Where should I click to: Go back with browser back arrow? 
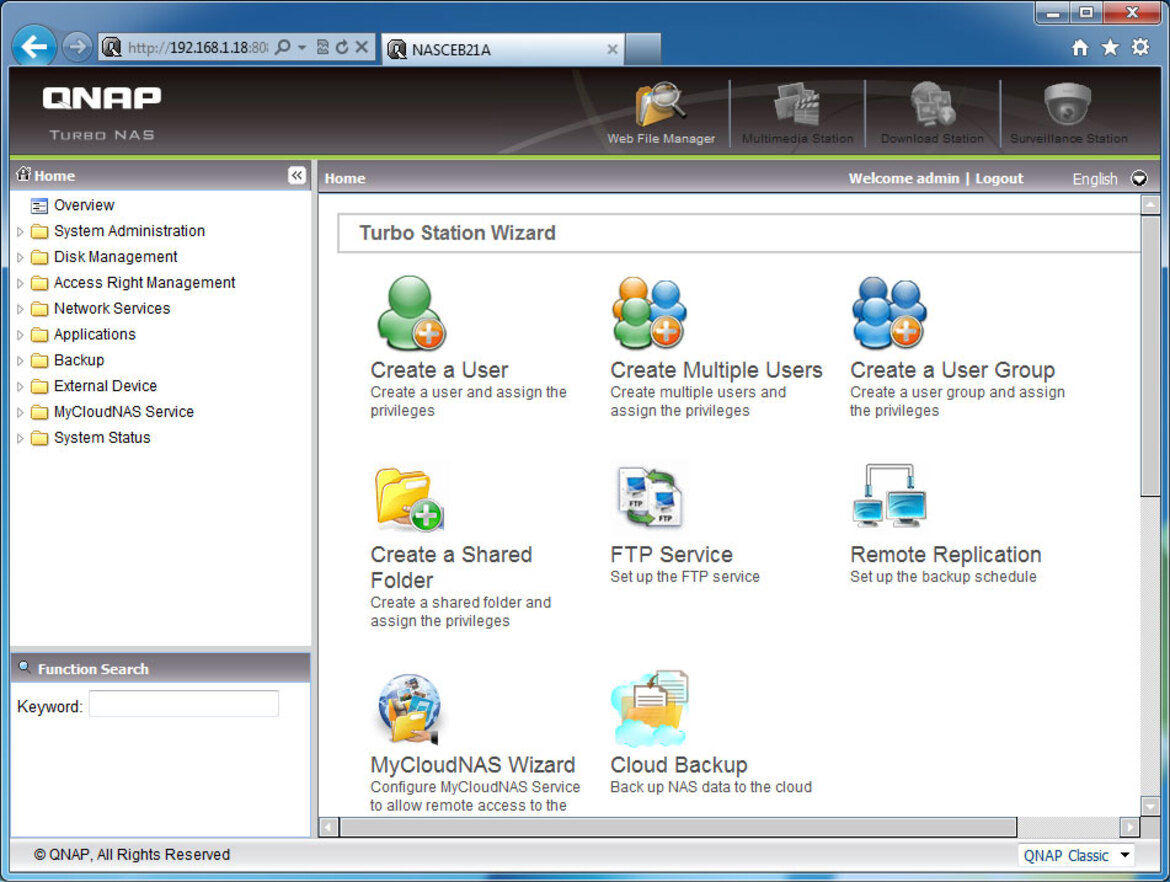(34, 47)
